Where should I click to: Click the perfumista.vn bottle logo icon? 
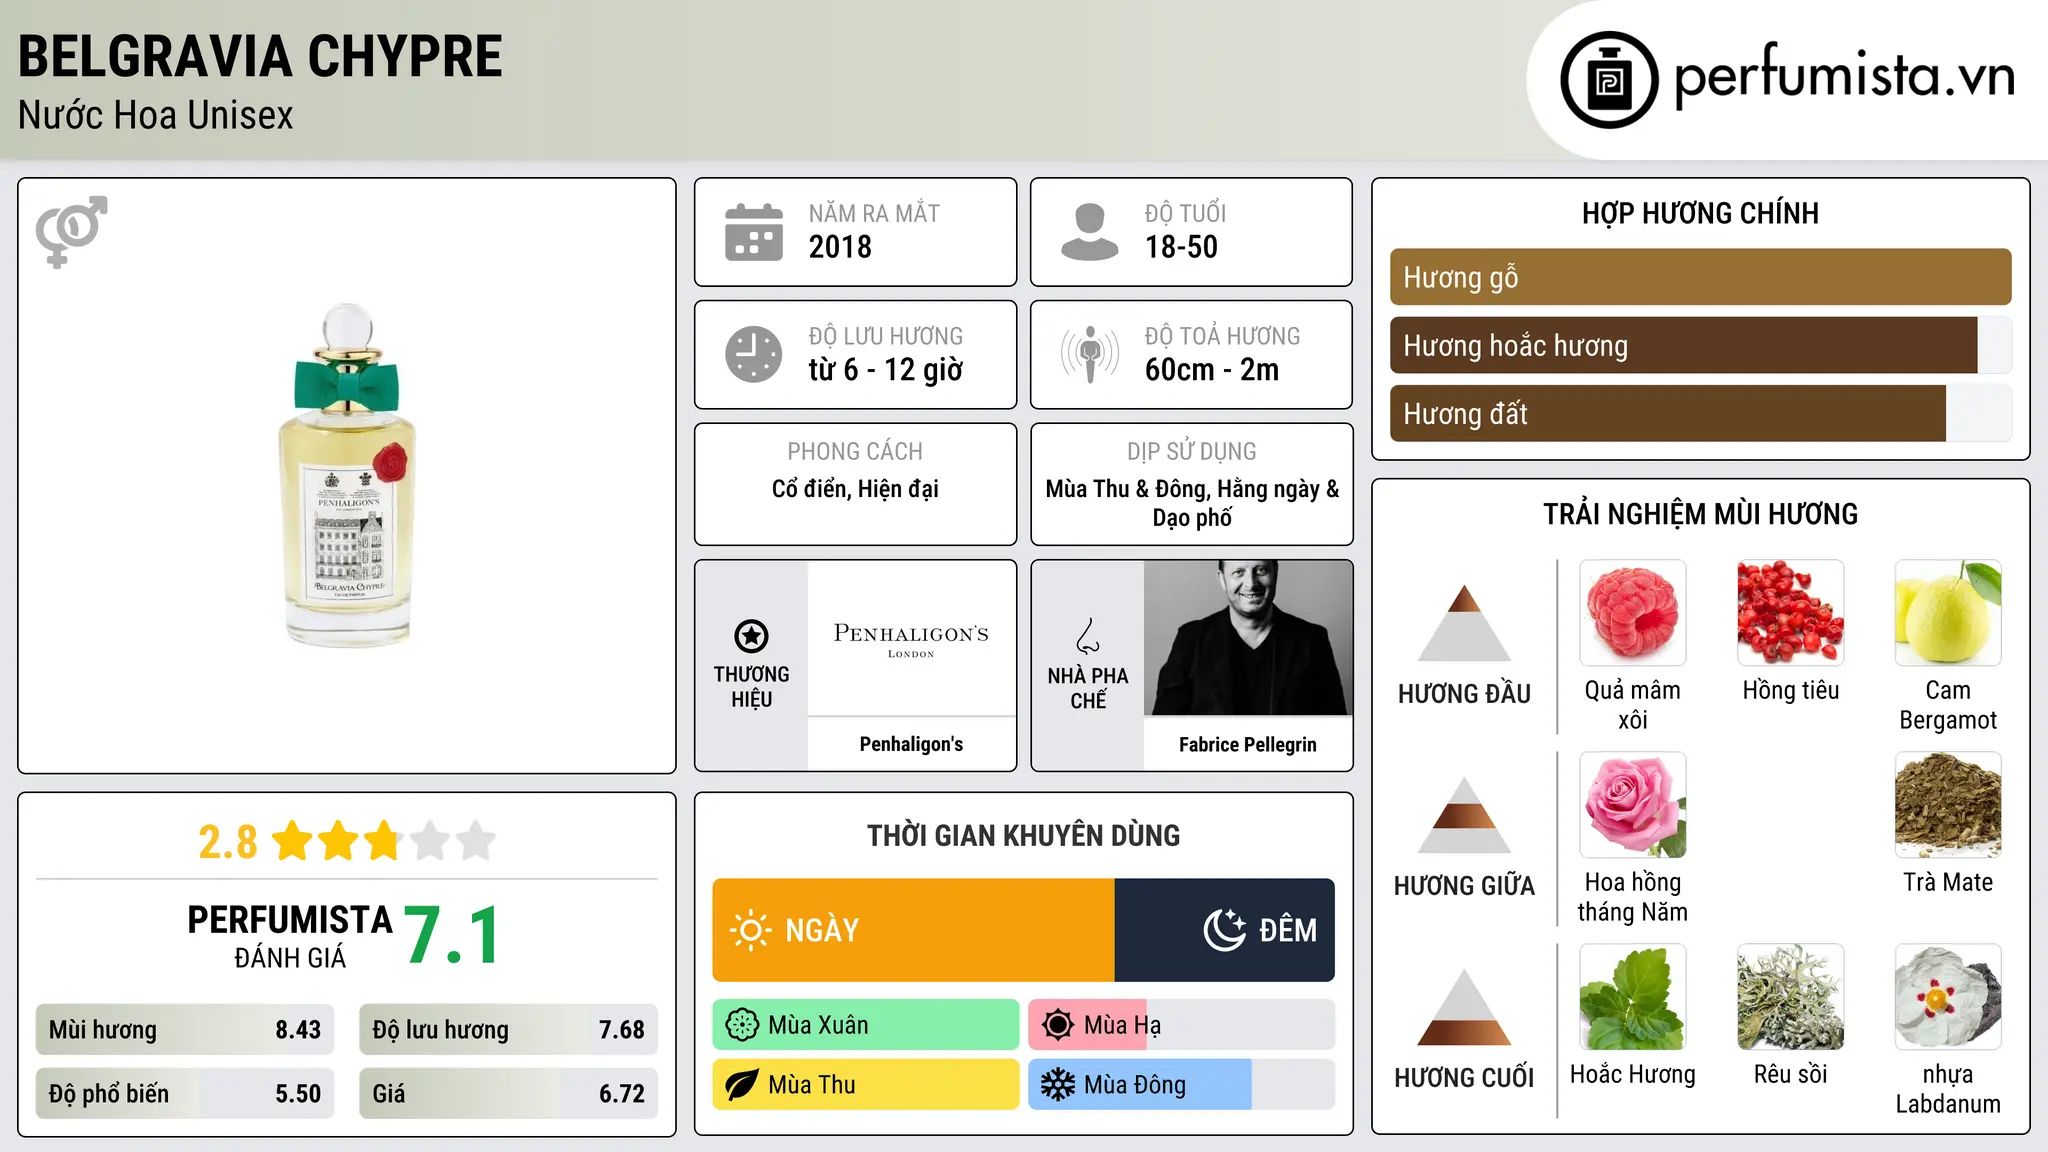(x=1609, y=80)
